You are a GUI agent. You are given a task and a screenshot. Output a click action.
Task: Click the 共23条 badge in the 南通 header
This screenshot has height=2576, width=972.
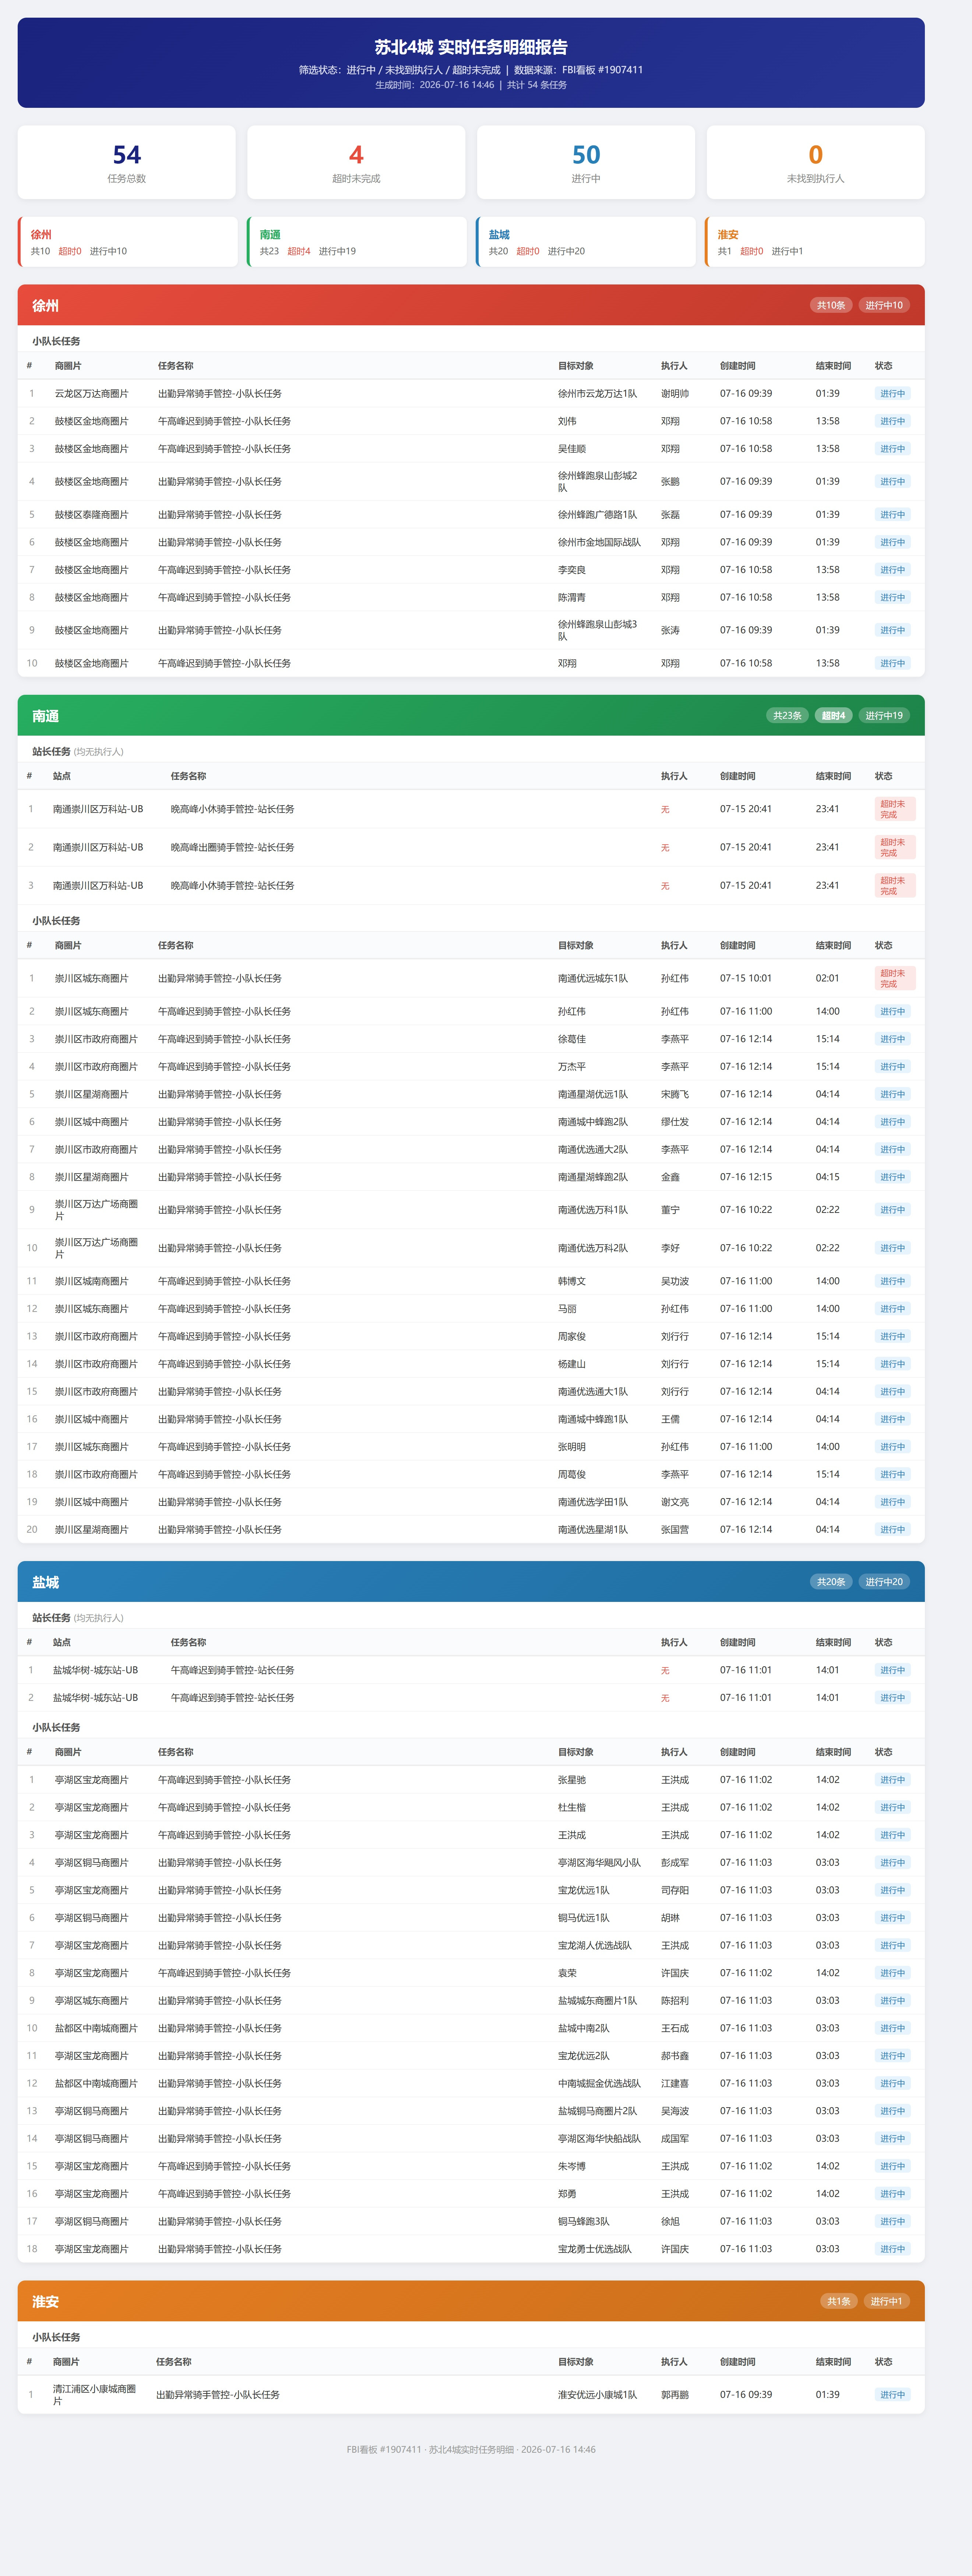point(788,715)
